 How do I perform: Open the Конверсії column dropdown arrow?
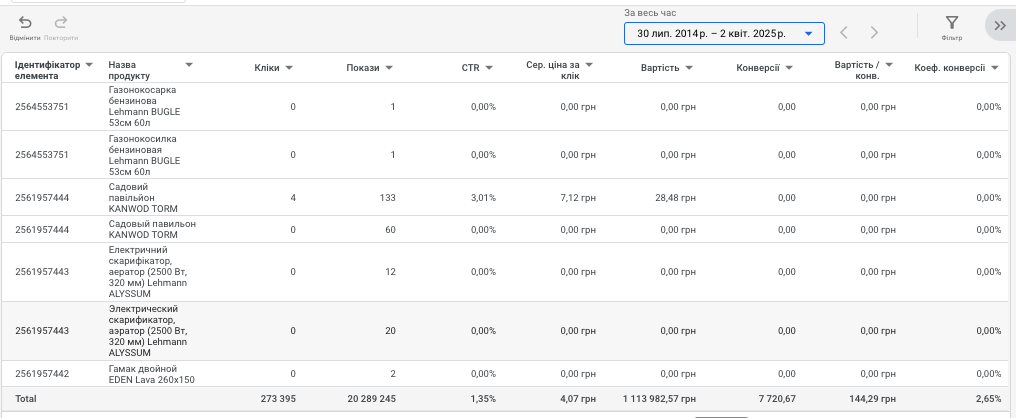pyautogui.click(x=789, y=68)
